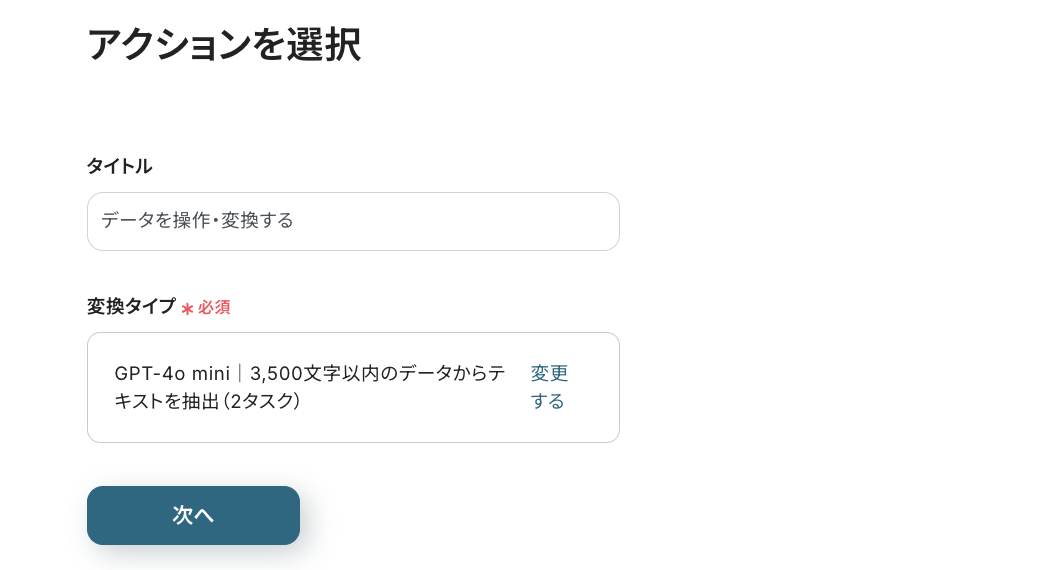Click the red required asterisk
Image resolution: width=1046 pixels, height=570 pixels.
[187, 308]
